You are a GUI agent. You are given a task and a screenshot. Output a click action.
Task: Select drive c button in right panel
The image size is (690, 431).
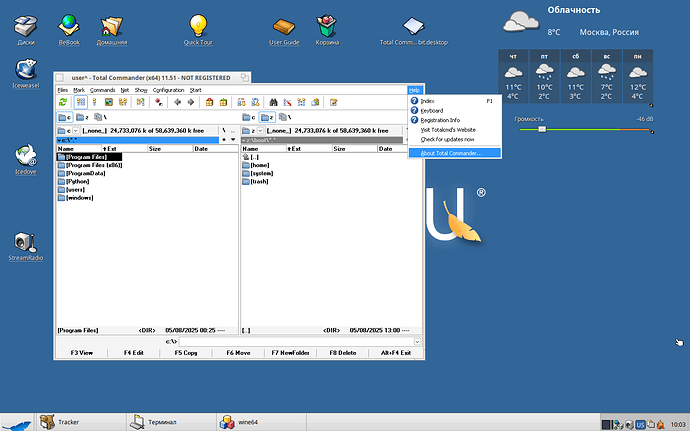[249, 118]
